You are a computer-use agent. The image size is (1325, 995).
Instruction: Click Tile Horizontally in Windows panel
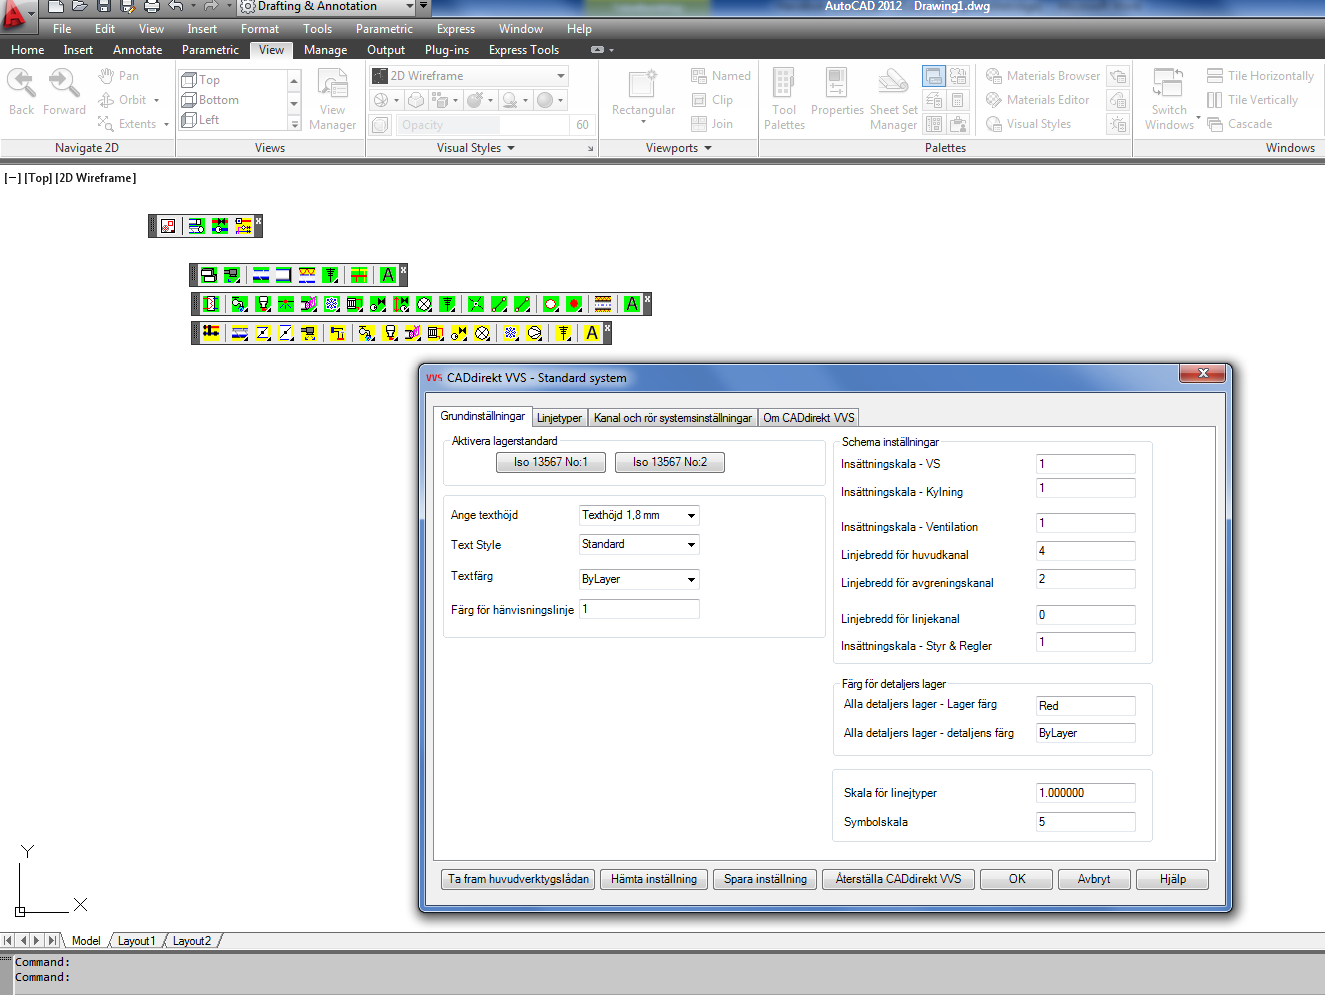(1260, 76)
